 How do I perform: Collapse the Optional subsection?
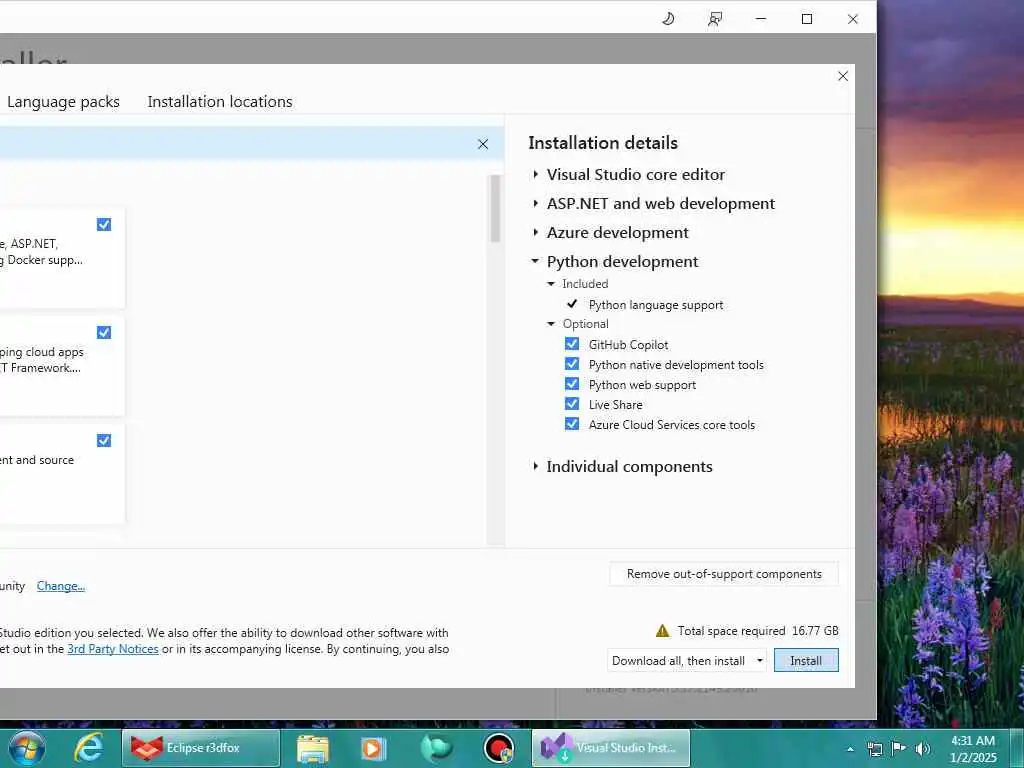551,324
